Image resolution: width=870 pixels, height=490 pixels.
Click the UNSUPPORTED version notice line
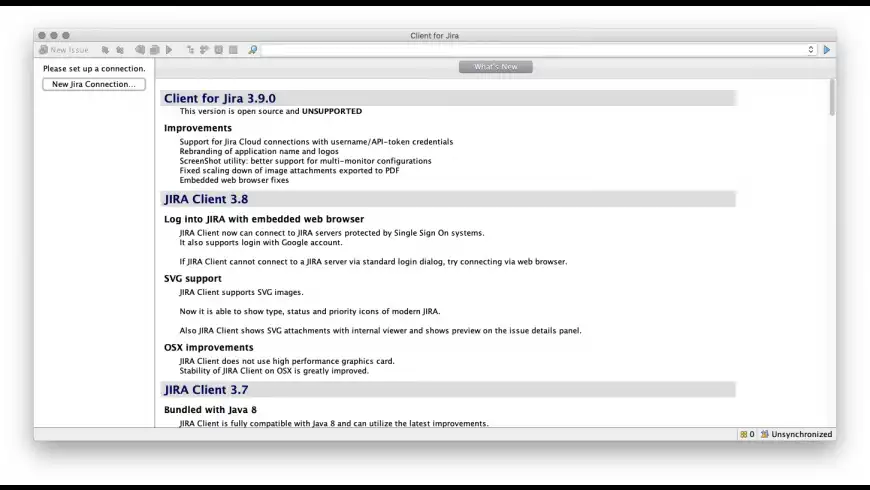point(271,112)
